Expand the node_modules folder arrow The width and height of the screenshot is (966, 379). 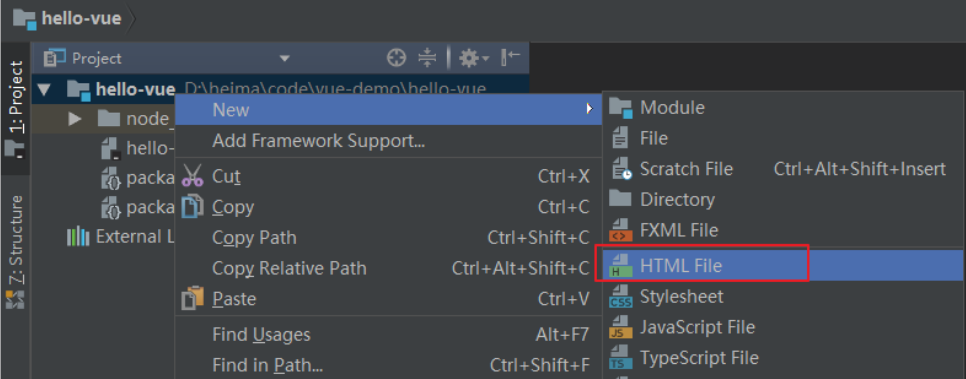pos(75,118)
